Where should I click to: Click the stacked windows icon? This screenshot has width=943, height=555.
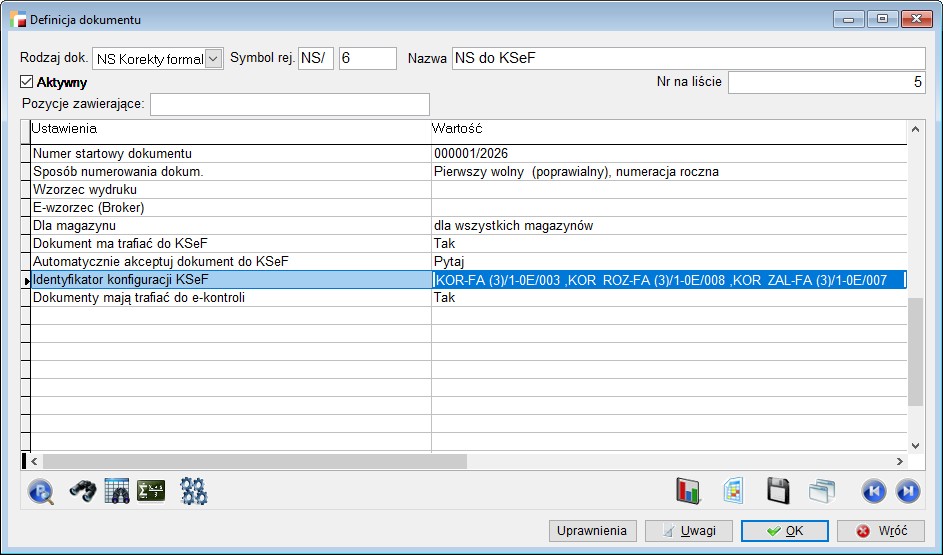tap(821, 491)
